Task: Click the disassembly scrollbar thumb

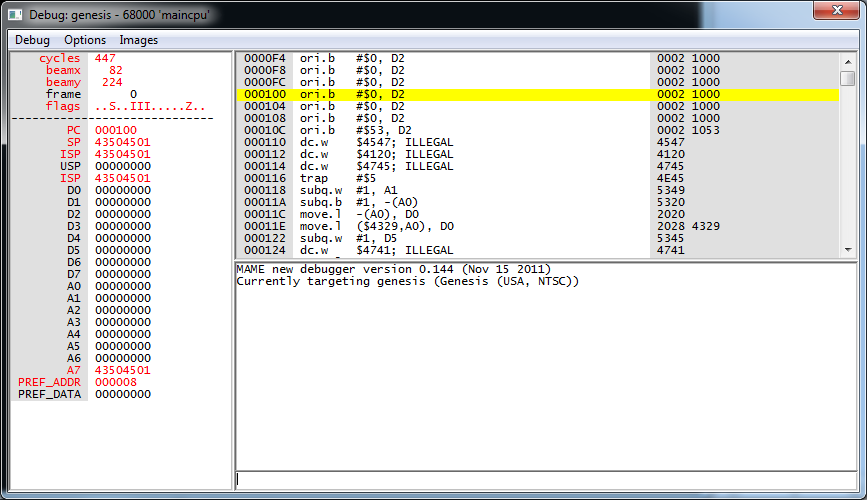Action: (x=847, y=78)
